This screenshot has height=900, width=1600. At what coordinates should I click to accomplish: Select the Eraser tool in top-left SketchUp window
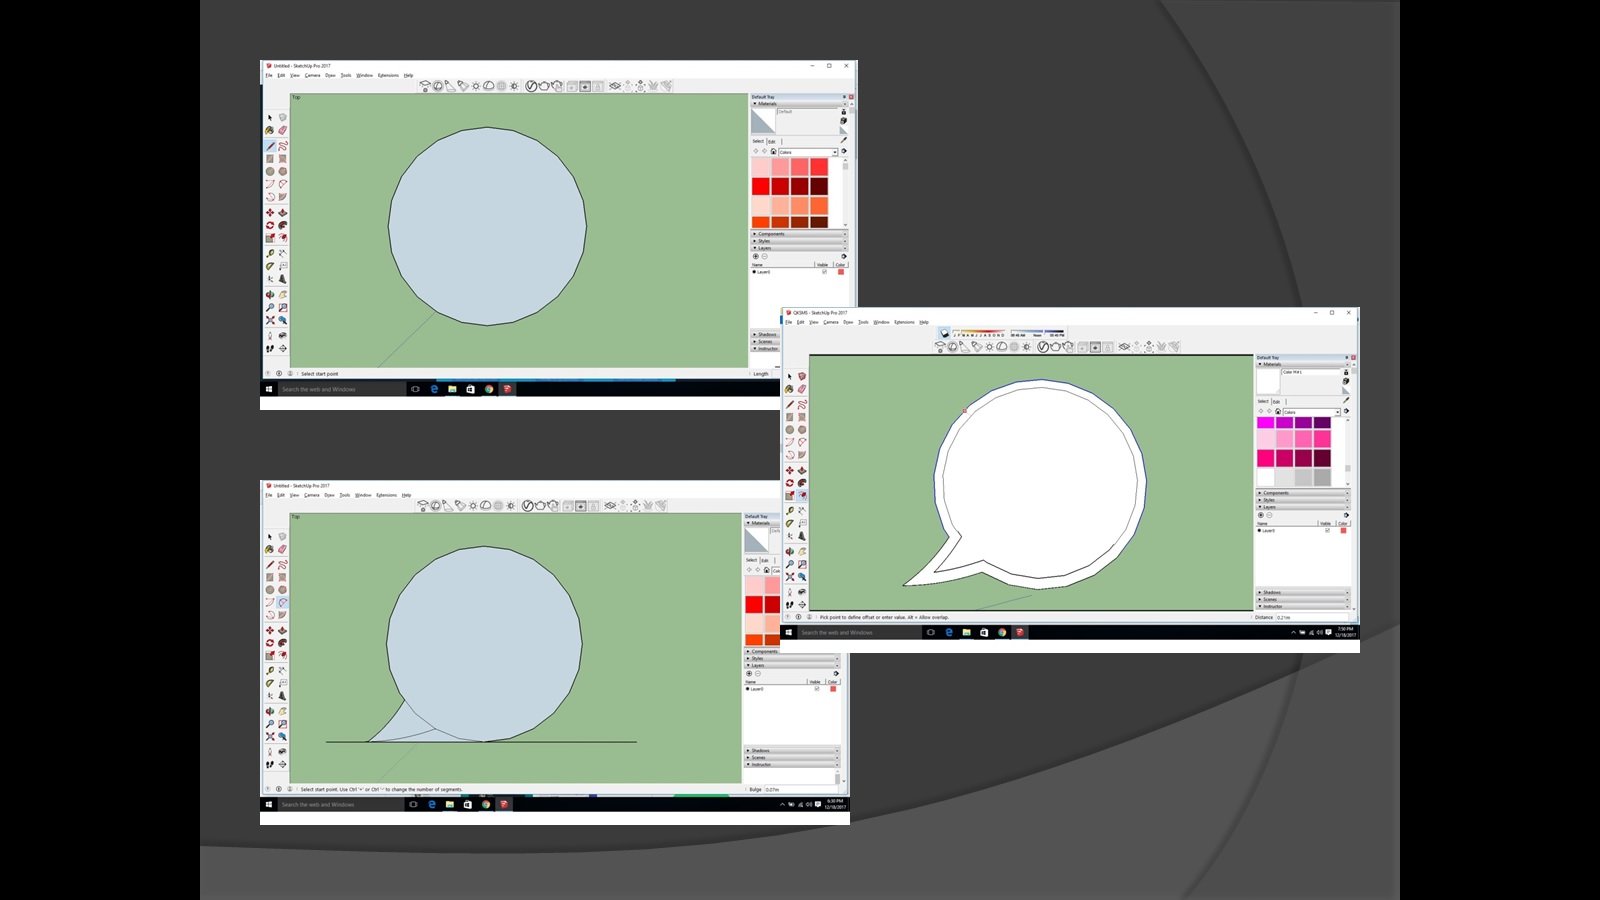click(x=283, y=130)
